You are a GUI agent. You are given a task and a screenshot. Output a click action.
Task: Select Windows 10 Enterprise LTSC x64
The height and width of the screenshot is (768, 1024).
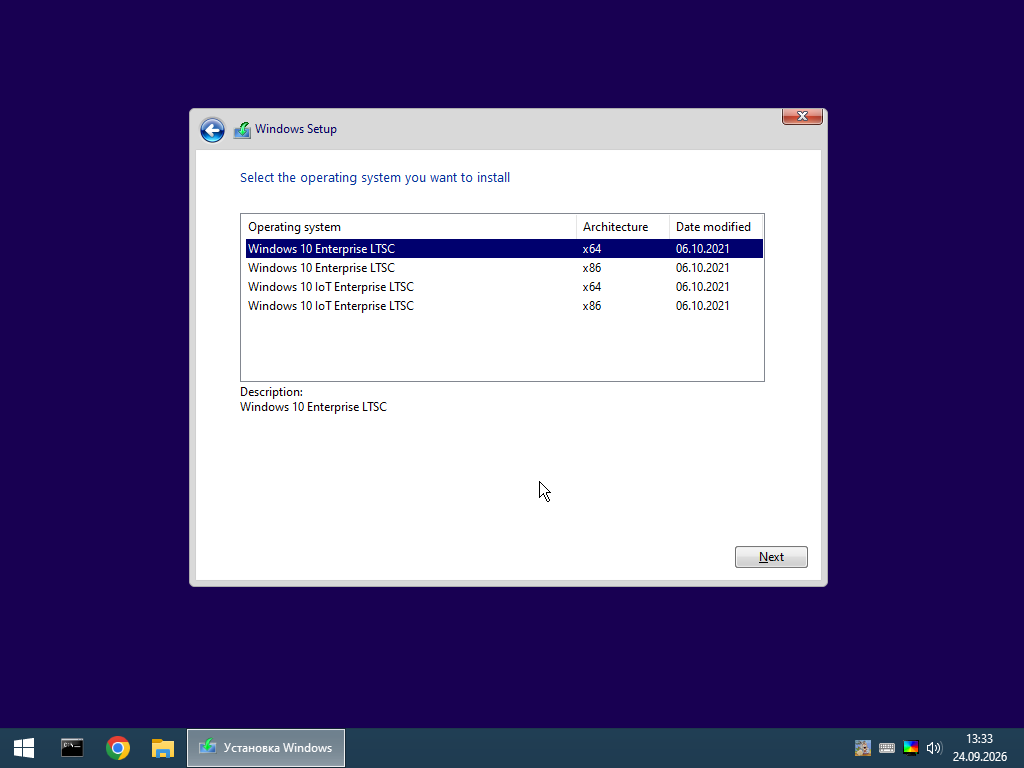point(504,249)
